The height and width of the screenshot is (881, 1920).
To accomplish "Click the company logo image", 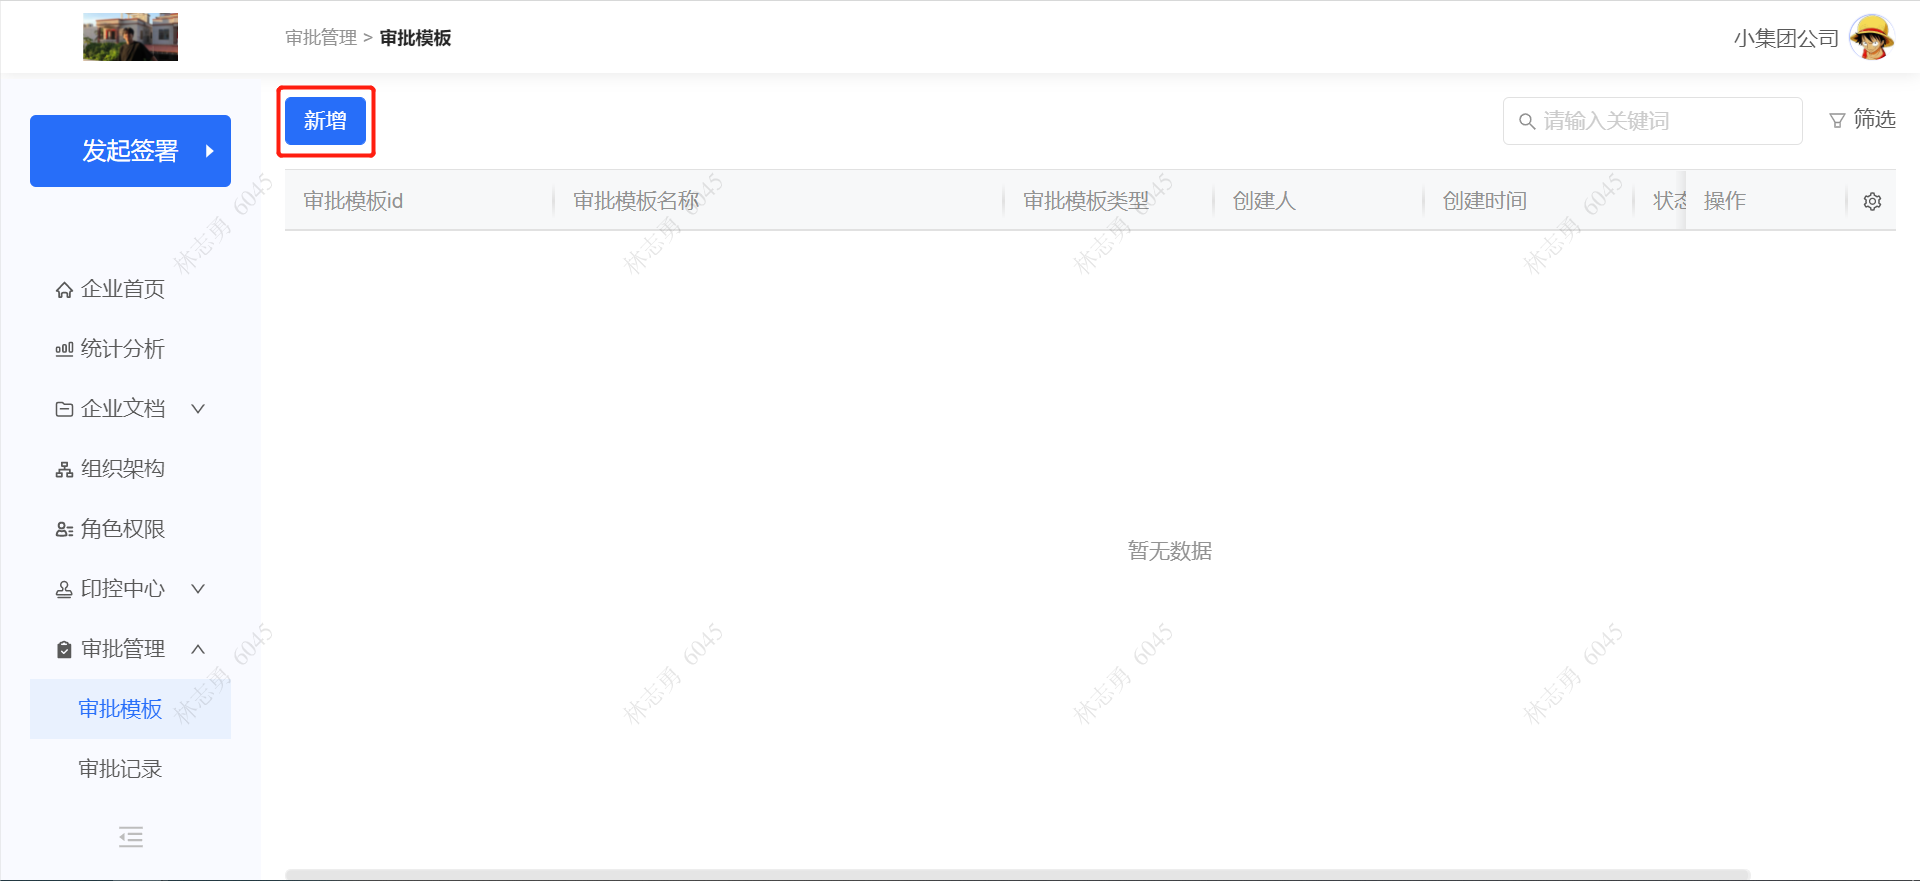I will (x=130, y=37).
